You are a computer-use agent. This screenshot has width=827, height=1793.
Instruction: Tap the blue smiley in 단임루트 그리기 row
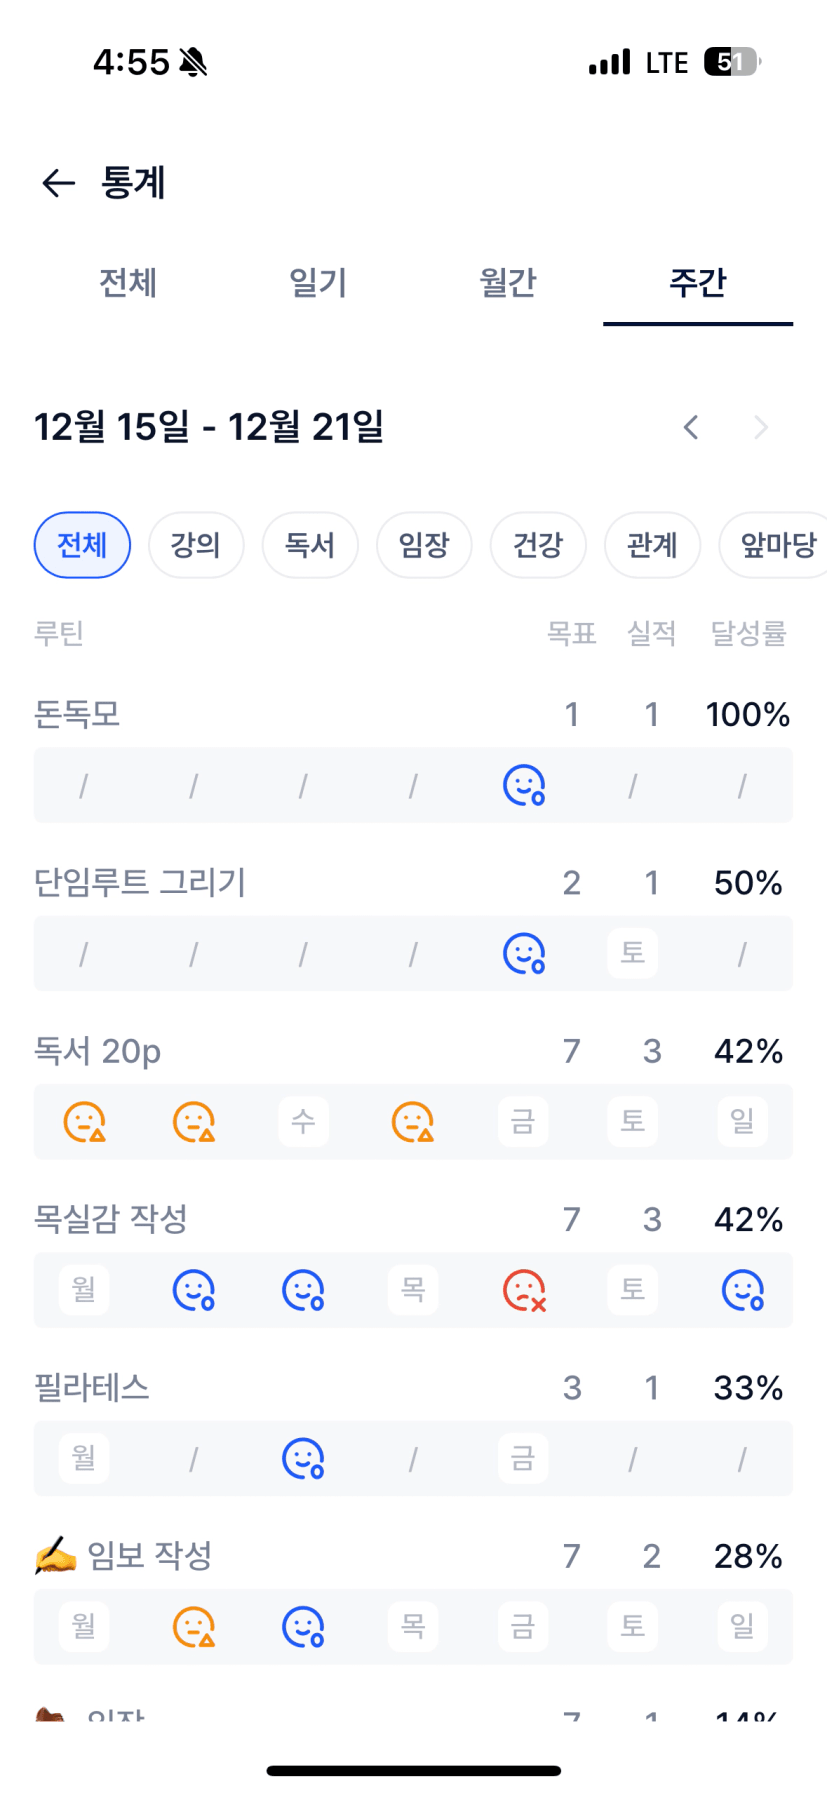pyautogui.click(x=523, y=953)
